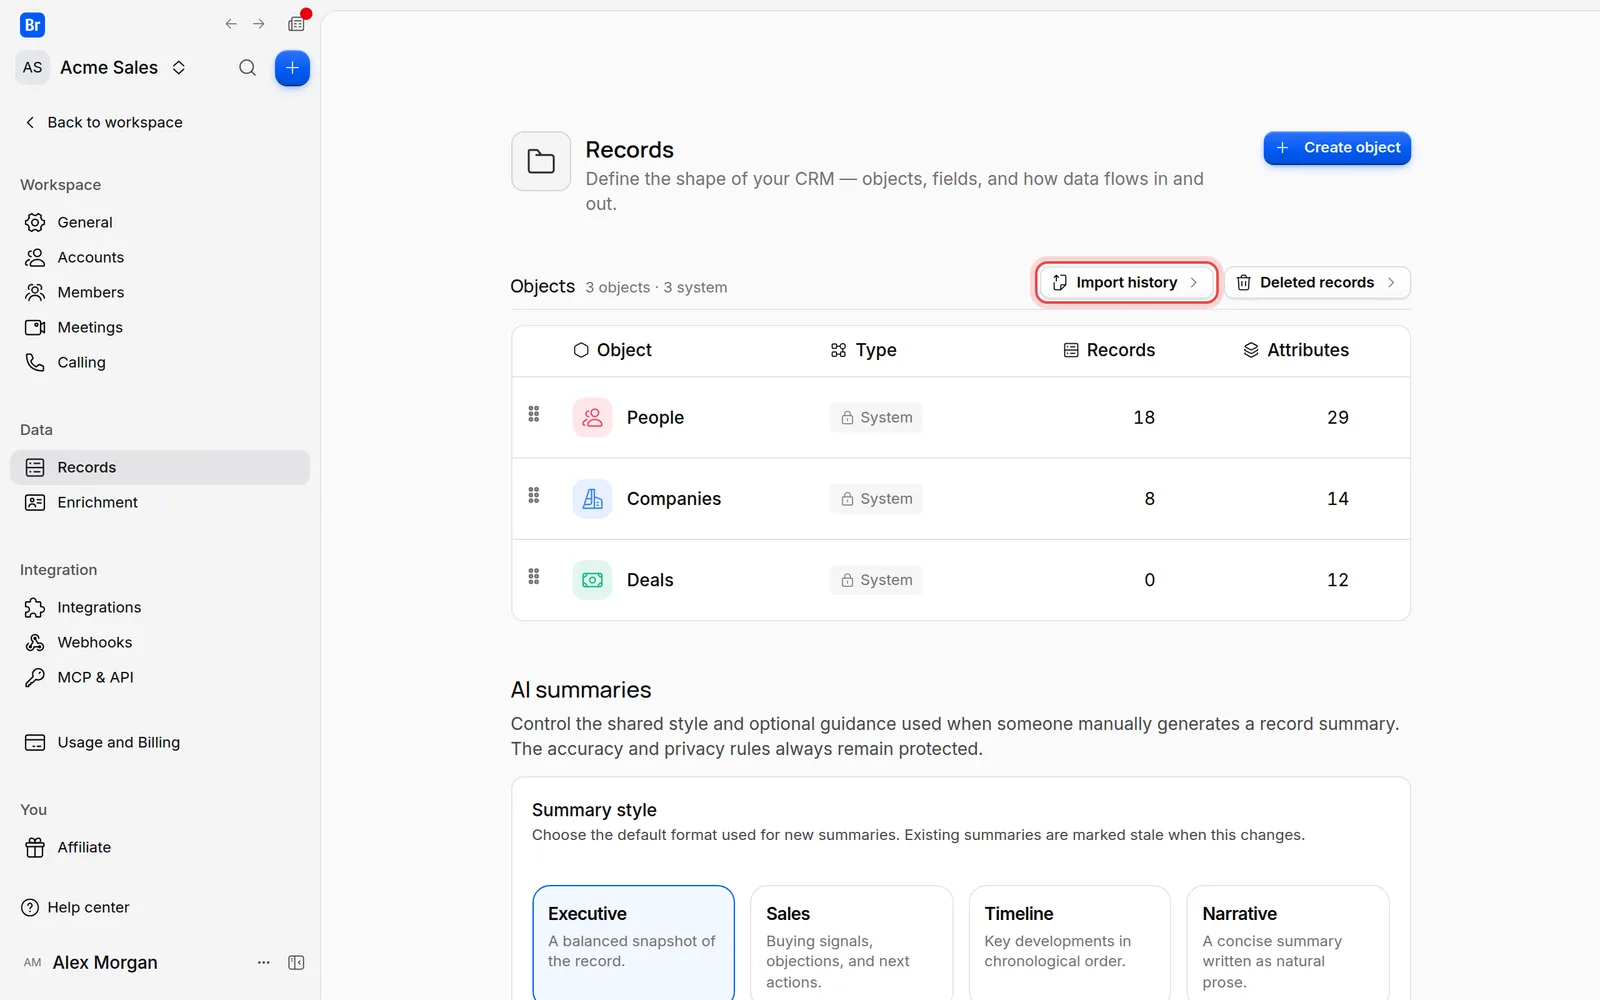The width and height of the screenshot is (1600, 1000).
Task: Go back to workspace
Action: pos(103,122)
